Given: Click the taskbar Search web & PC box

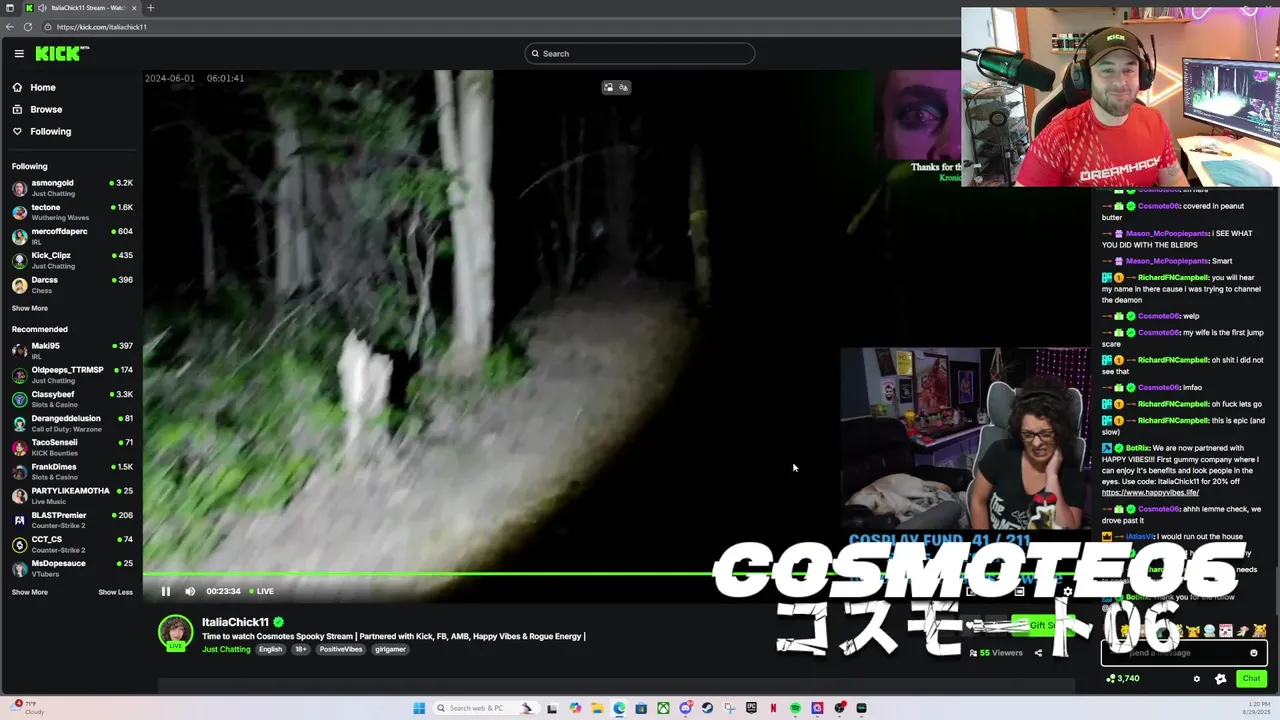Looking at the screenshot, I should 486,708.
